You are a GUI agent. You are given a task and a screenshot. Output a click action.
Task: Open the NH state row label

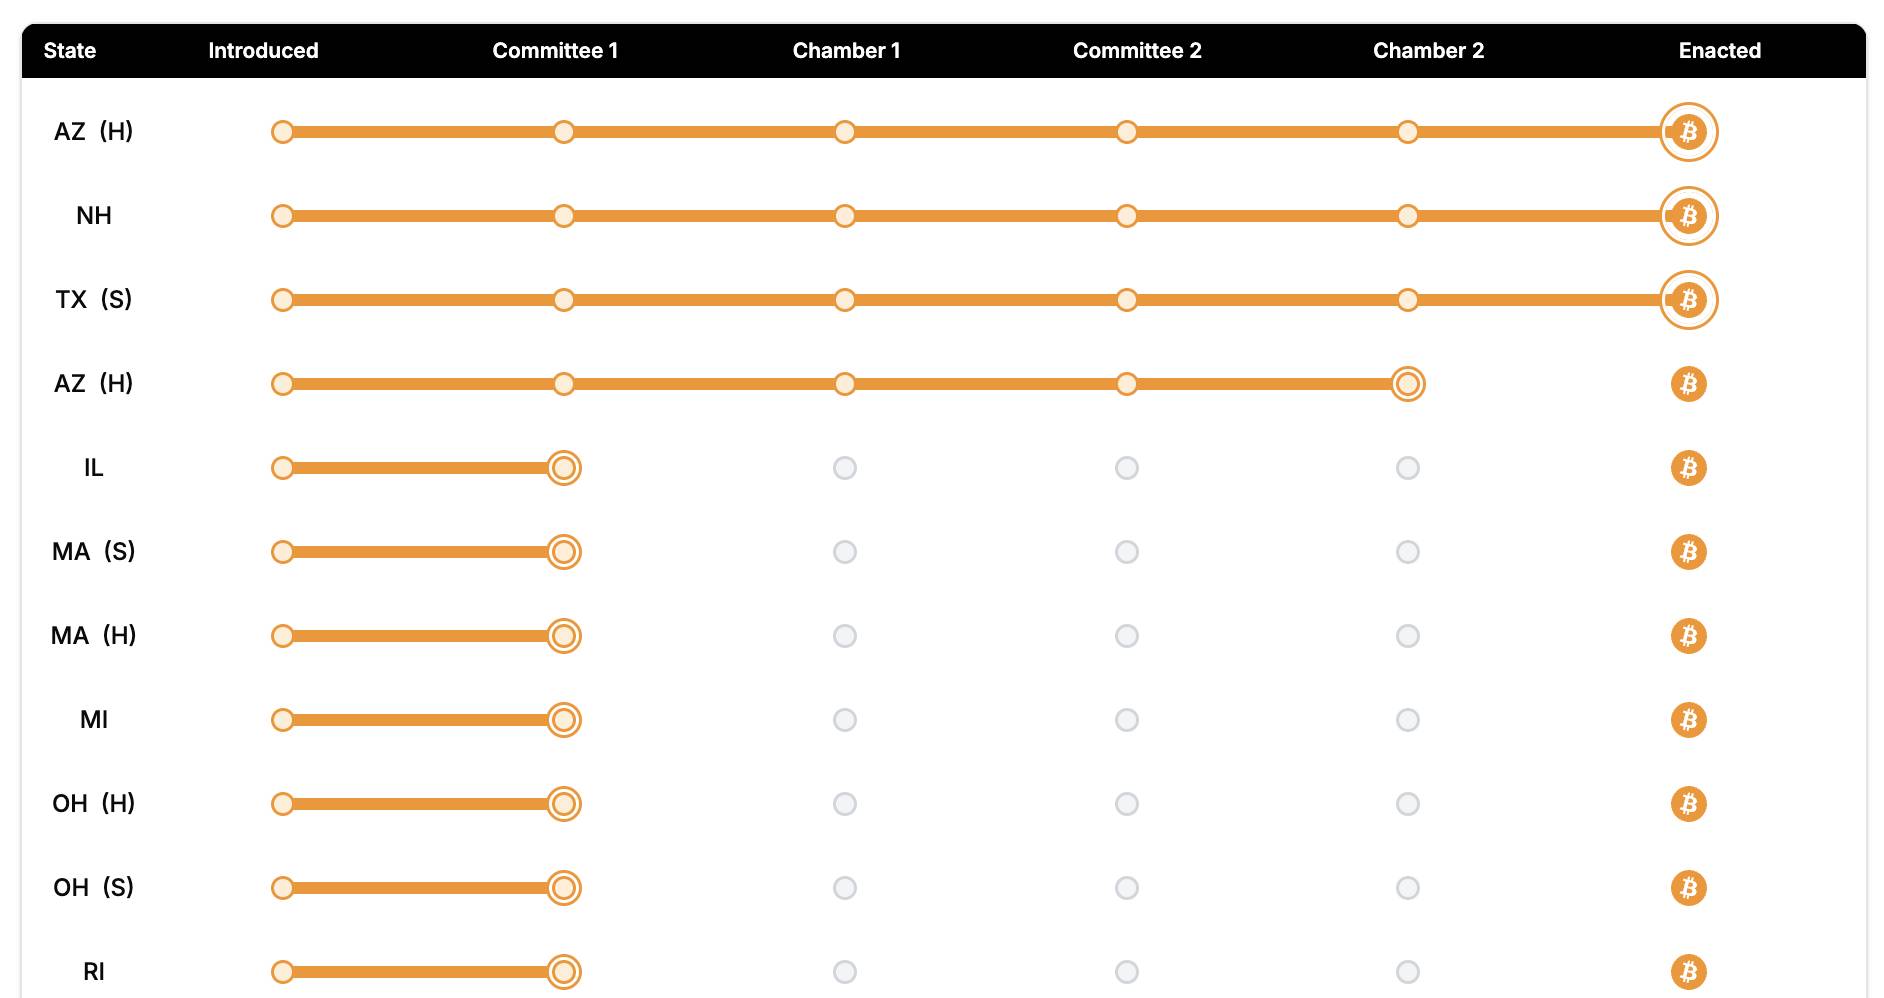[94, 216]
